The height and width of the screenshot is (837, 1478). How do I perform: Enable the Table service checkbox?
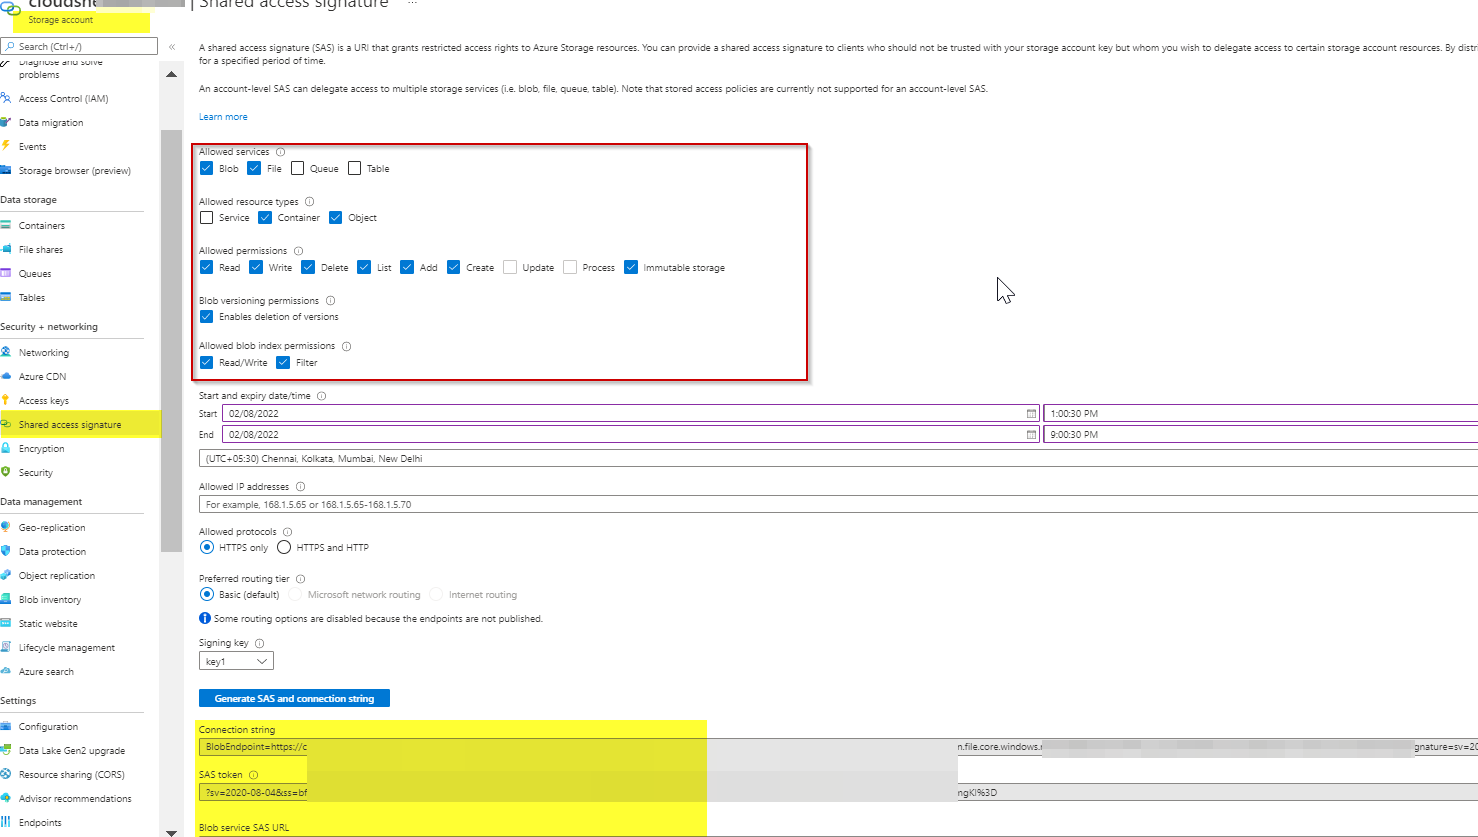(354, 168)
